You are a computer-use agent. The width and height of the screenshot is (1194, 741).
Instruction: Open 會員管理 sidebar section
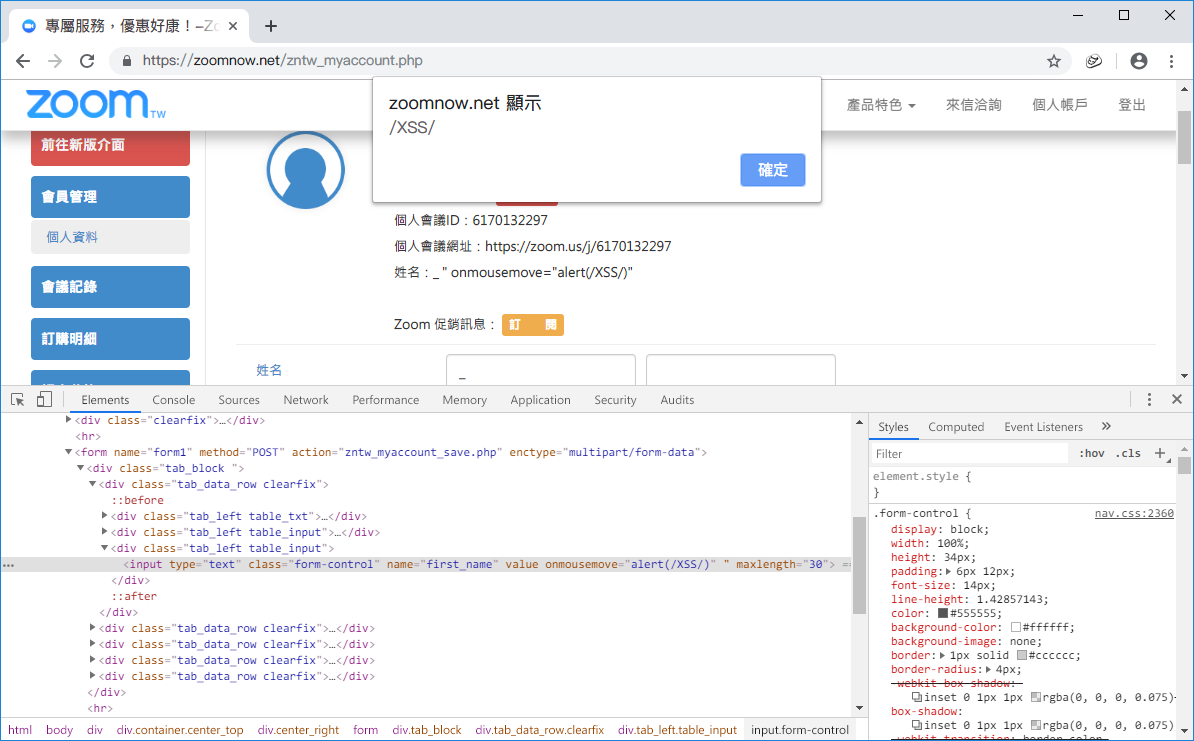tap(110, 196)
